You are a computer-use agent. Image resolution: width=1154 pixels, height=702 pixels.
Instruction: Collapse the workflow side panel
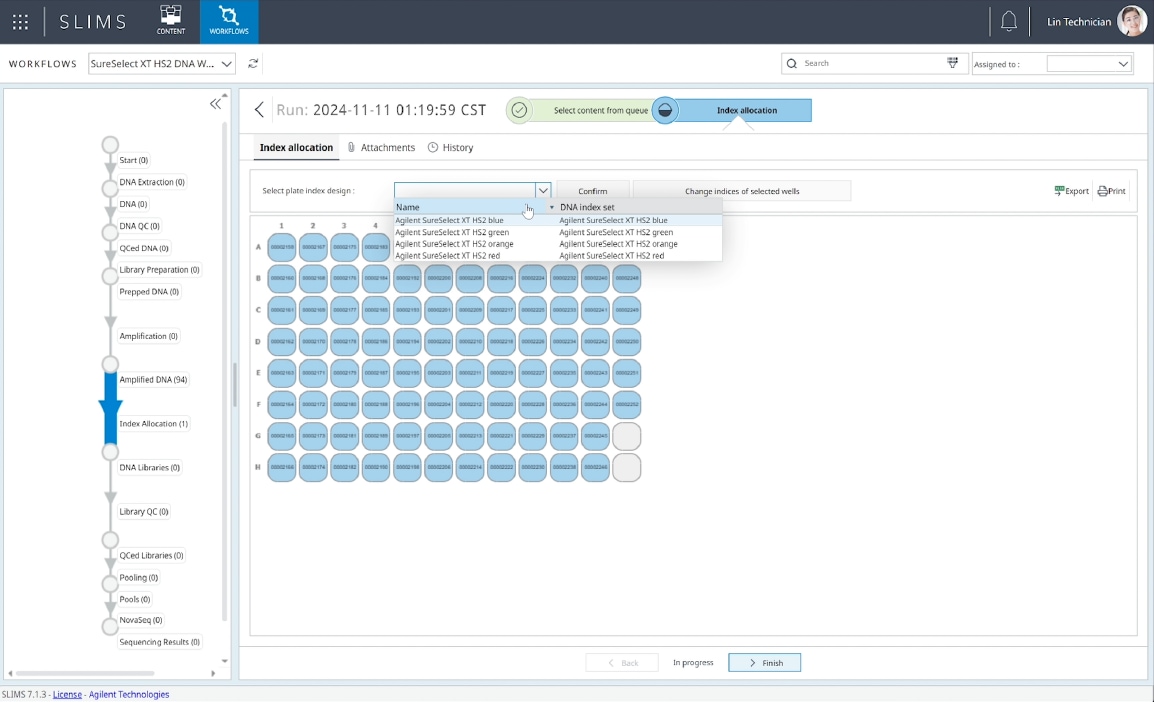pyautogui.click(x=215, y=104)
